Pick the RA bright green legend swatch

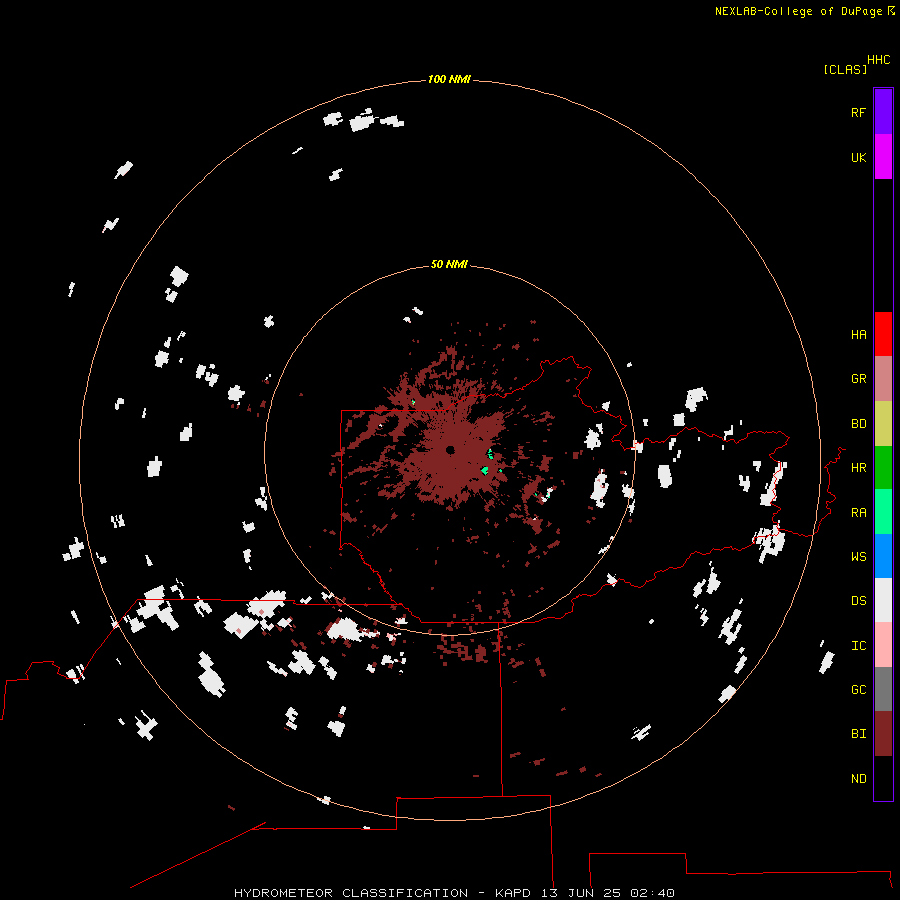point(883,512)
